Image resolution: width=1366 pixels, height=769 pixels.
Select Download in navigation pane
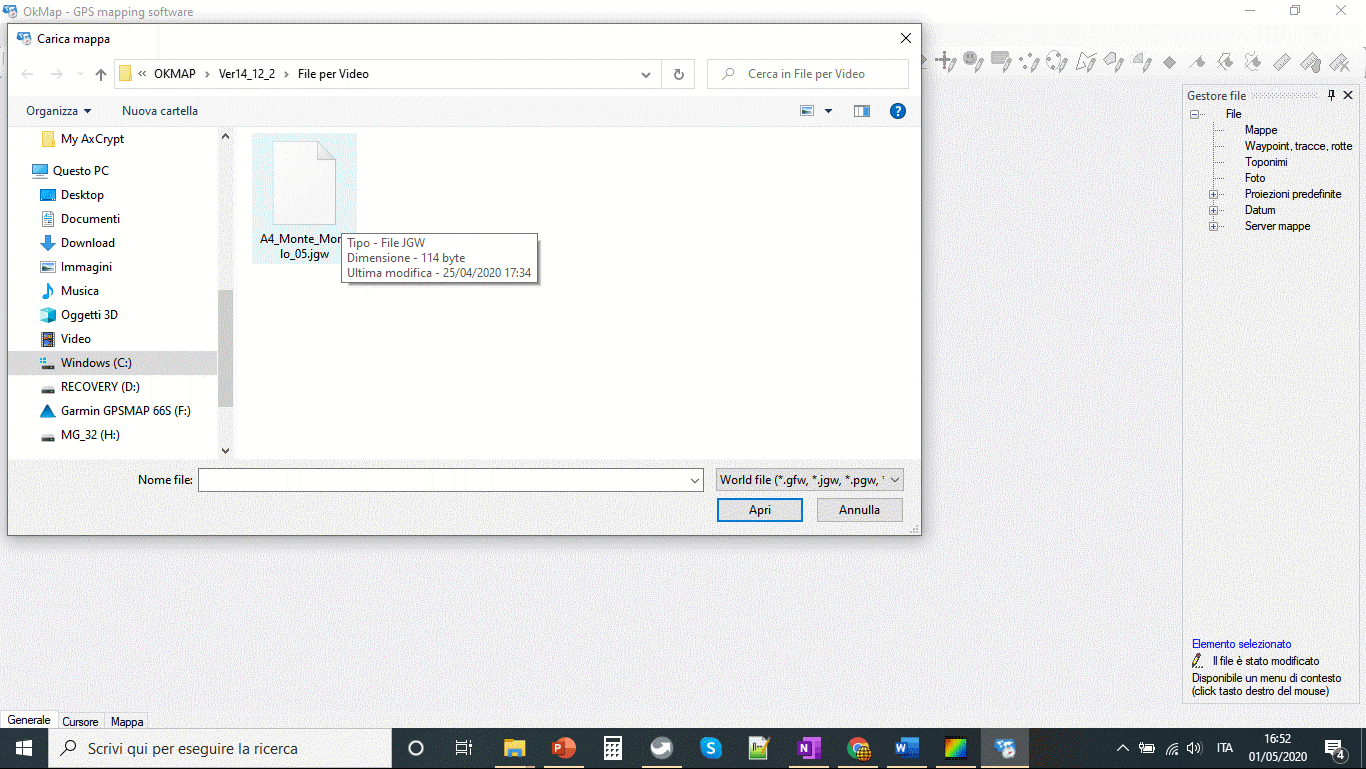point(88,243)
